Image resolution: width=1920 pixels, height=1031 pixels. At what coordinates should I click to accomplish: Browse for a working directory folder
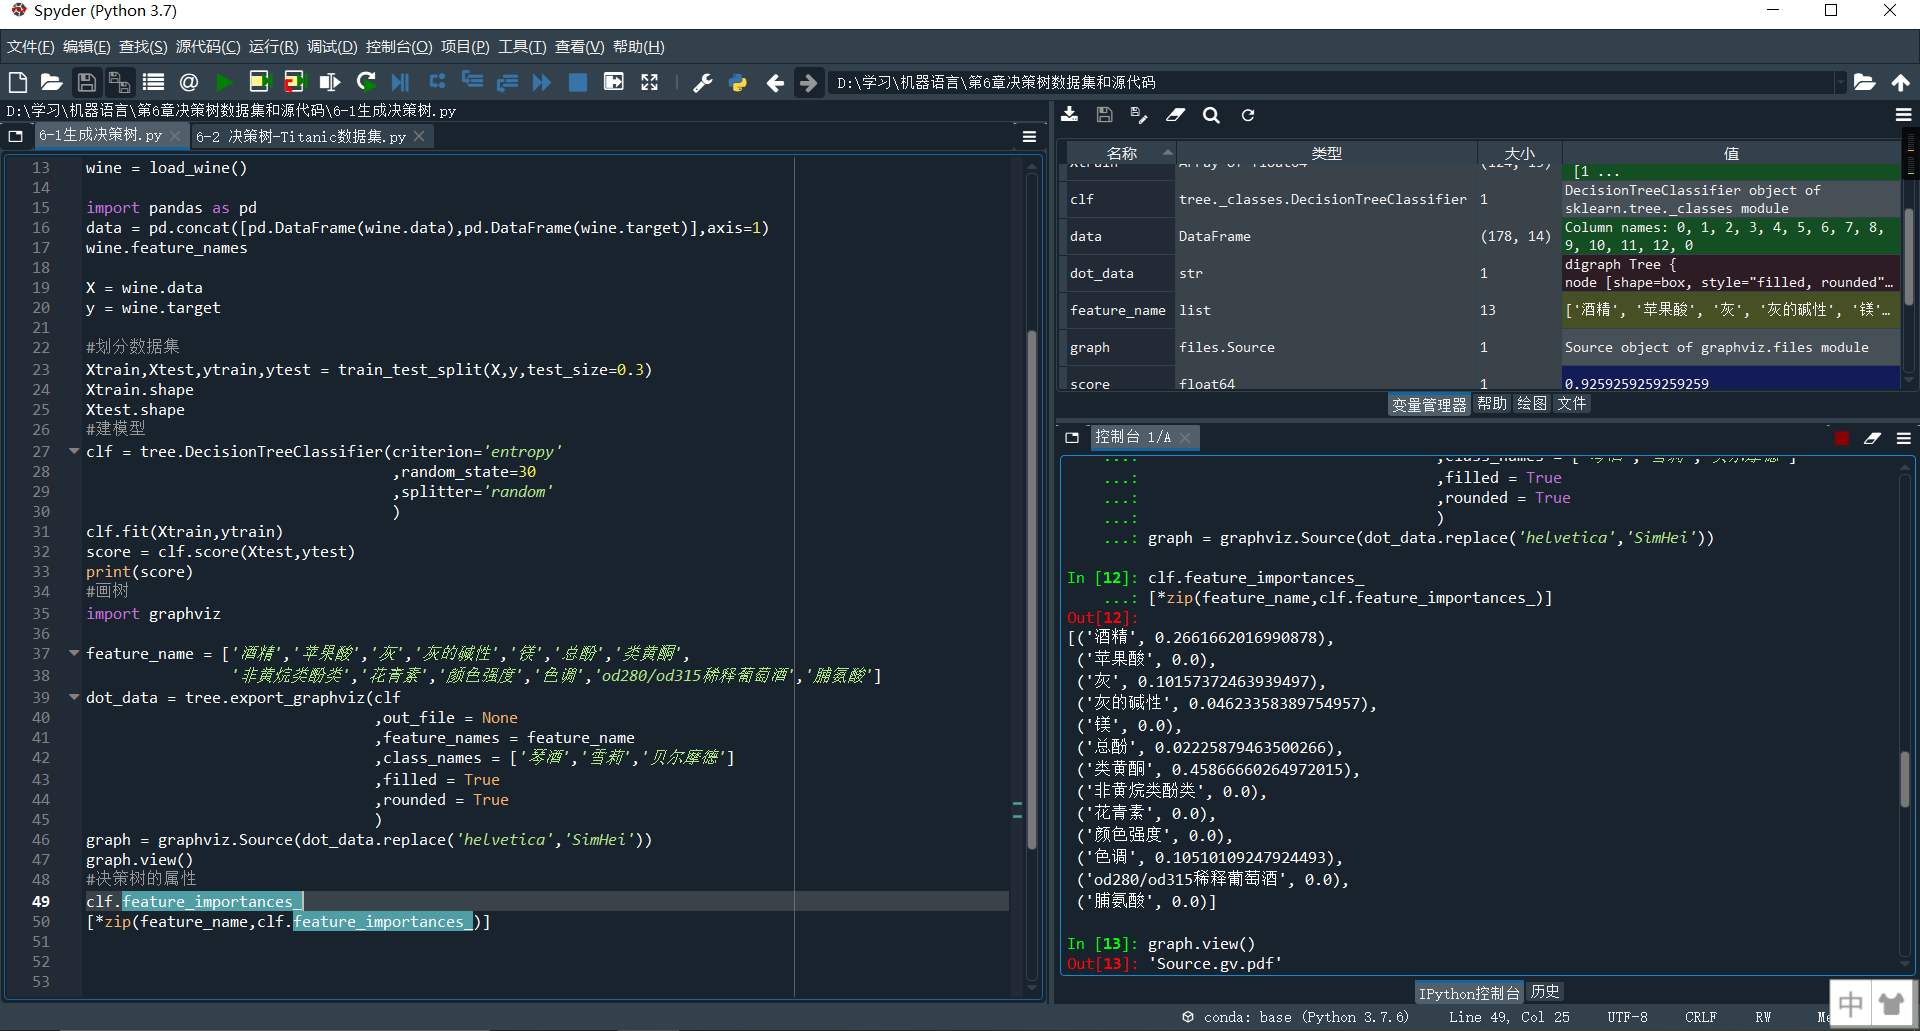coord(1864,82)
